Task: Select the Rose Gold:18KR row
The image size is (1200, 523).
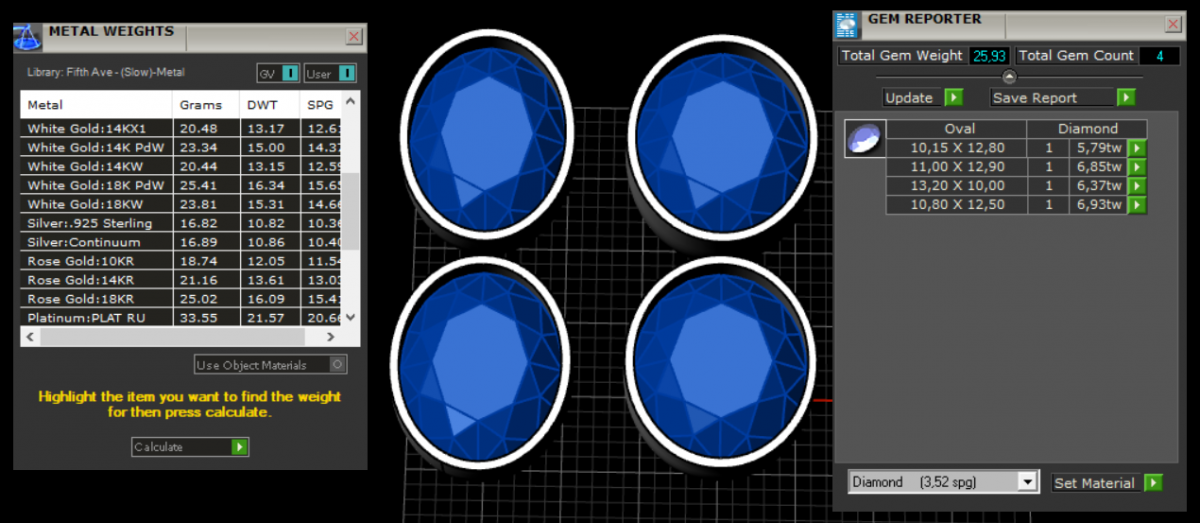Action: tap(181, 299)
